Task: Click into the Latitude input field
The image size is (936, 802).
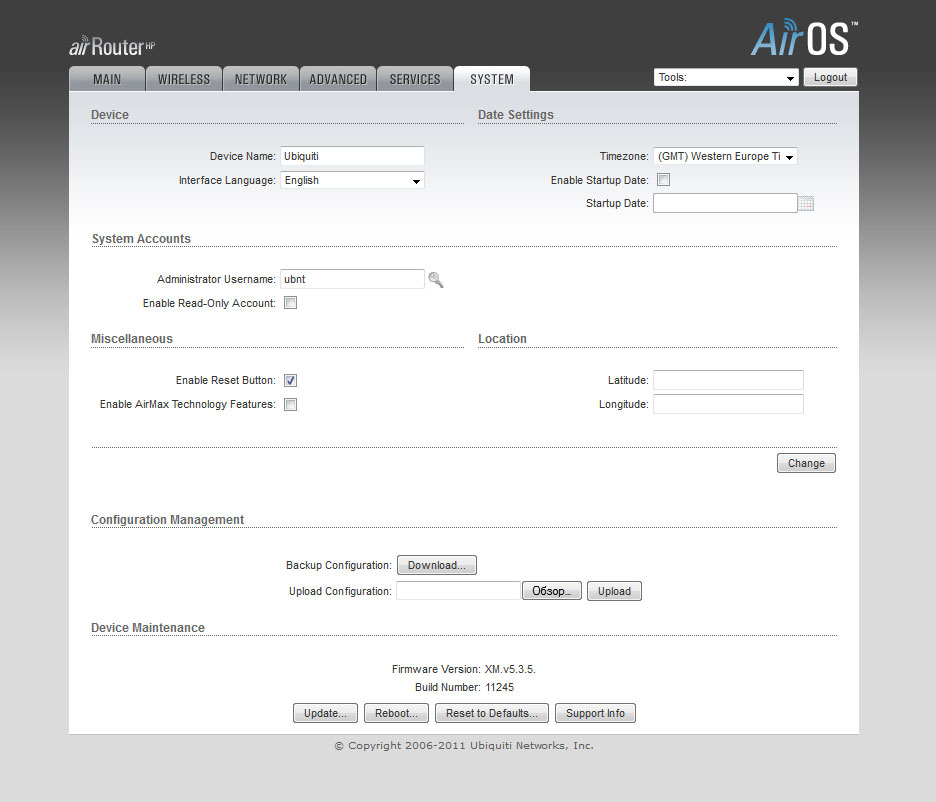Action: 728,380
